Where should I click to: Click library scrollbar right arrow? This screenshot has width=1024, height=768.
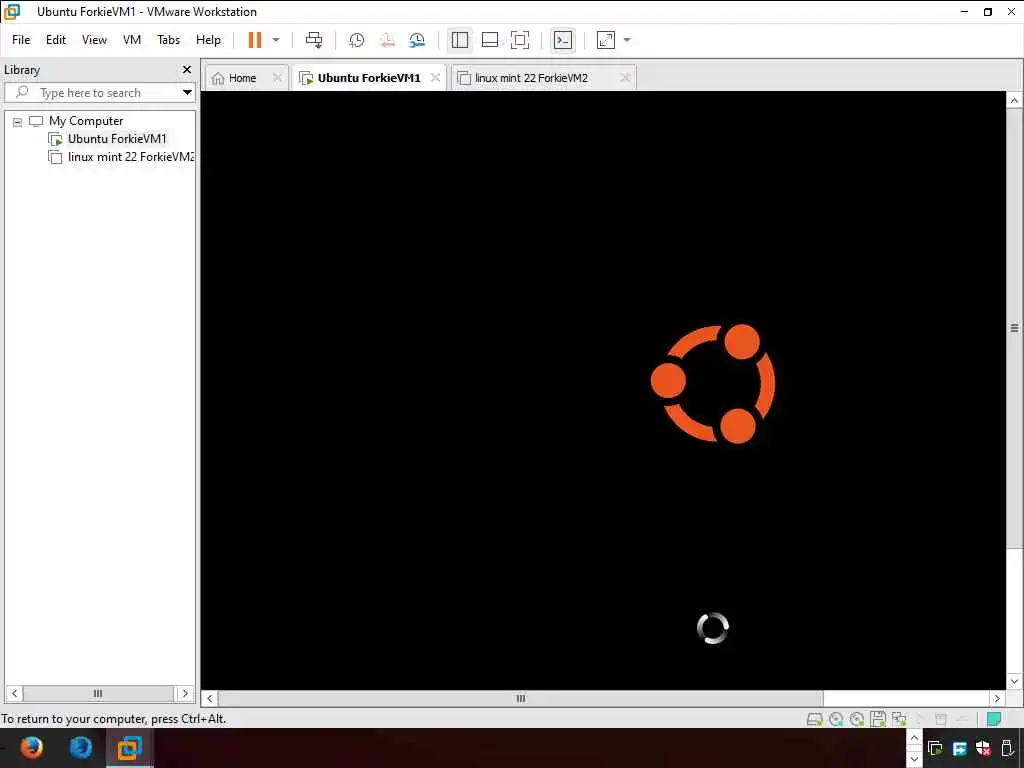(x=185, y=694)
